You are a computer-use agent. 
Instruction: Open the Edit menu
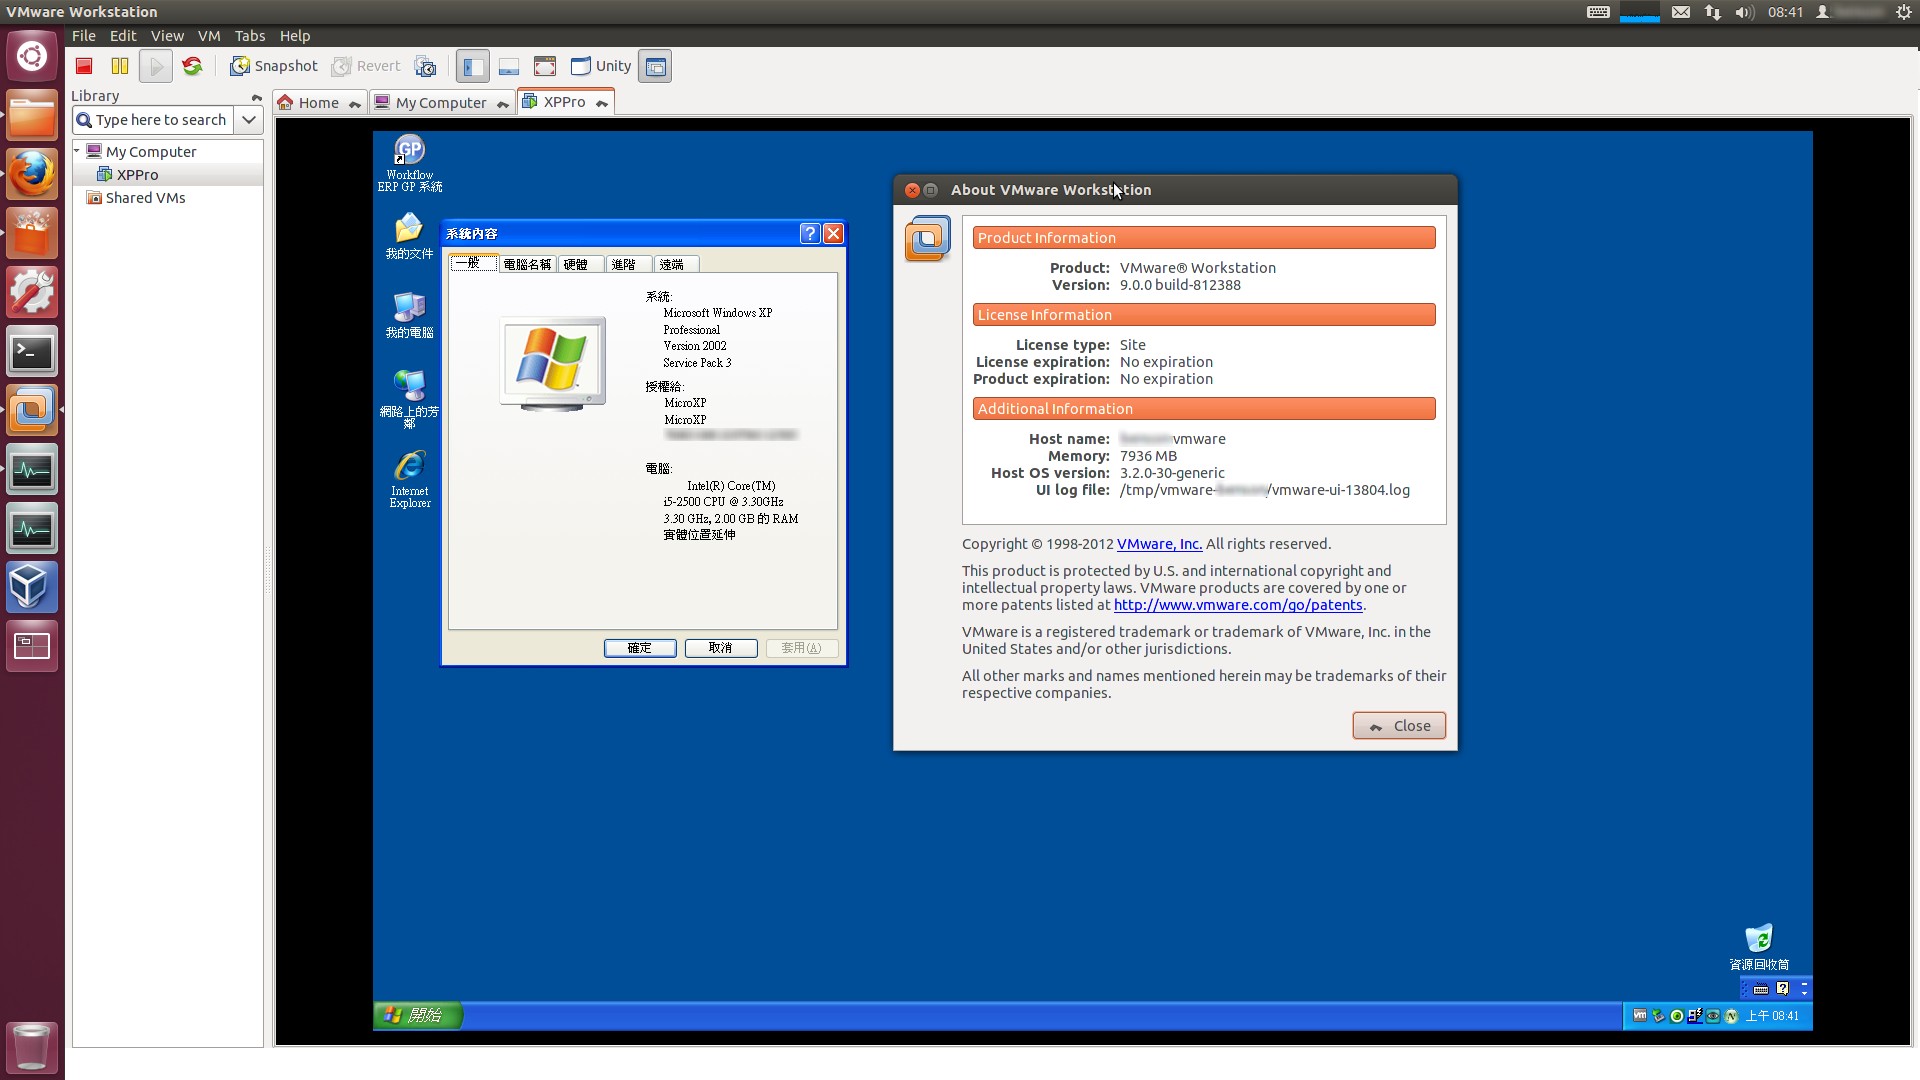point(123,35)
